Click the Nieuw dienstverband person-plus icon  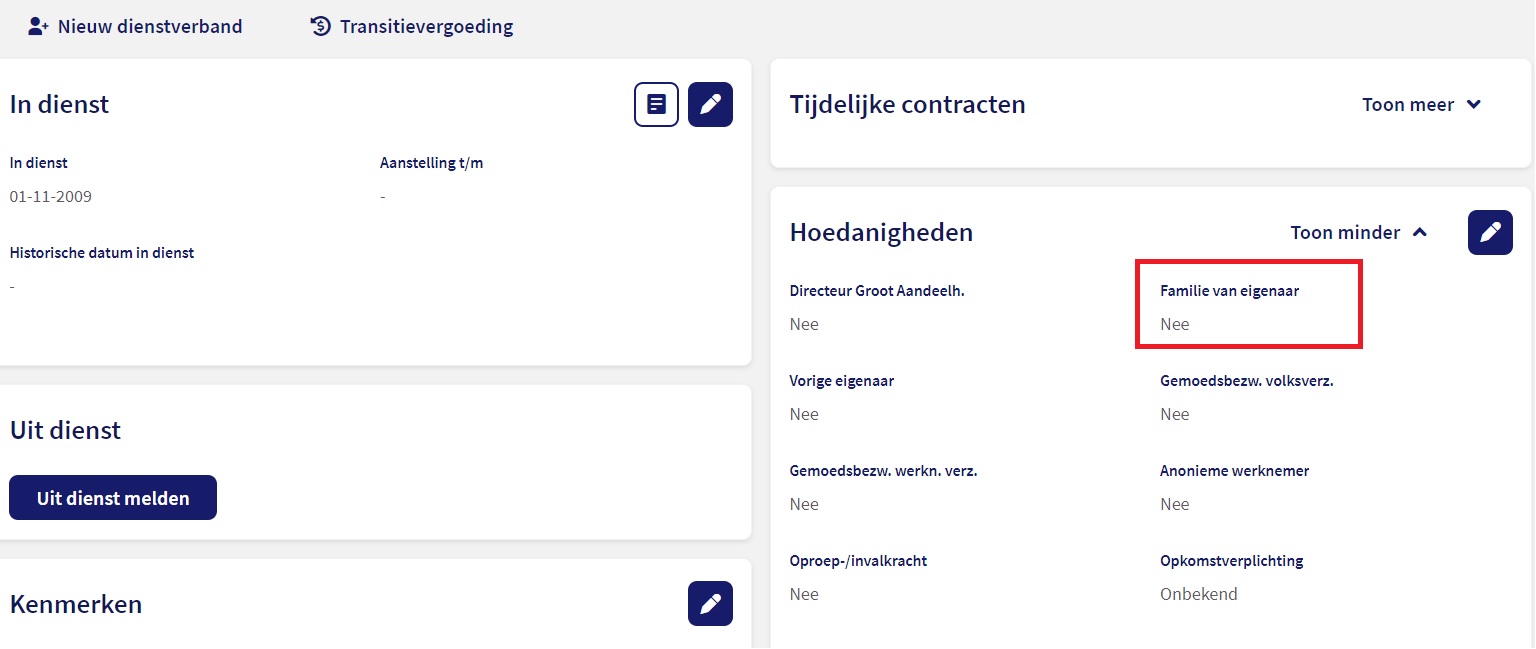point(38,27)
